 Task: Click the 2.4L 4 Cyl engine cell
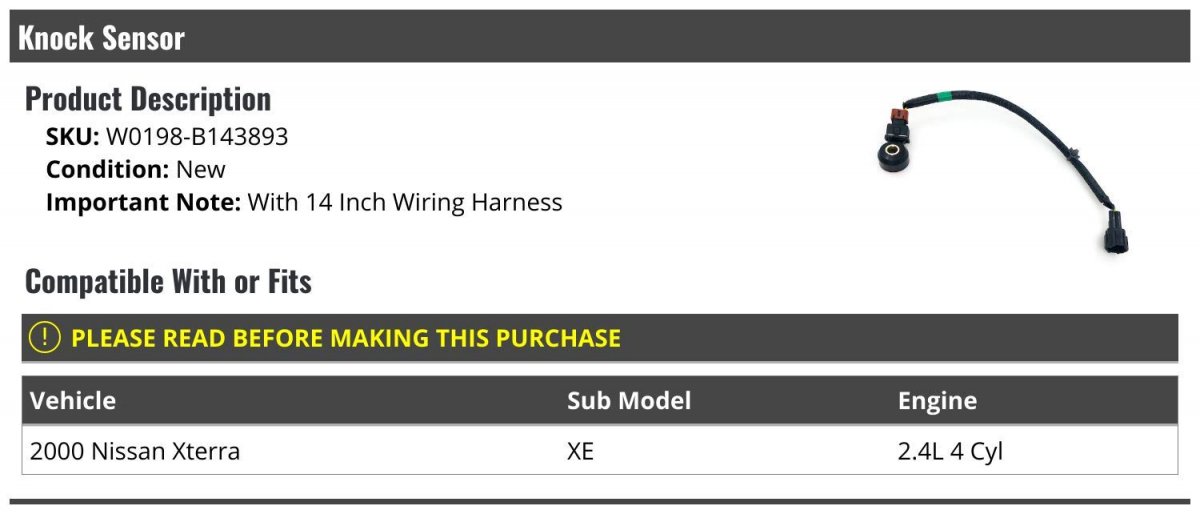click(x=950, y=452)
